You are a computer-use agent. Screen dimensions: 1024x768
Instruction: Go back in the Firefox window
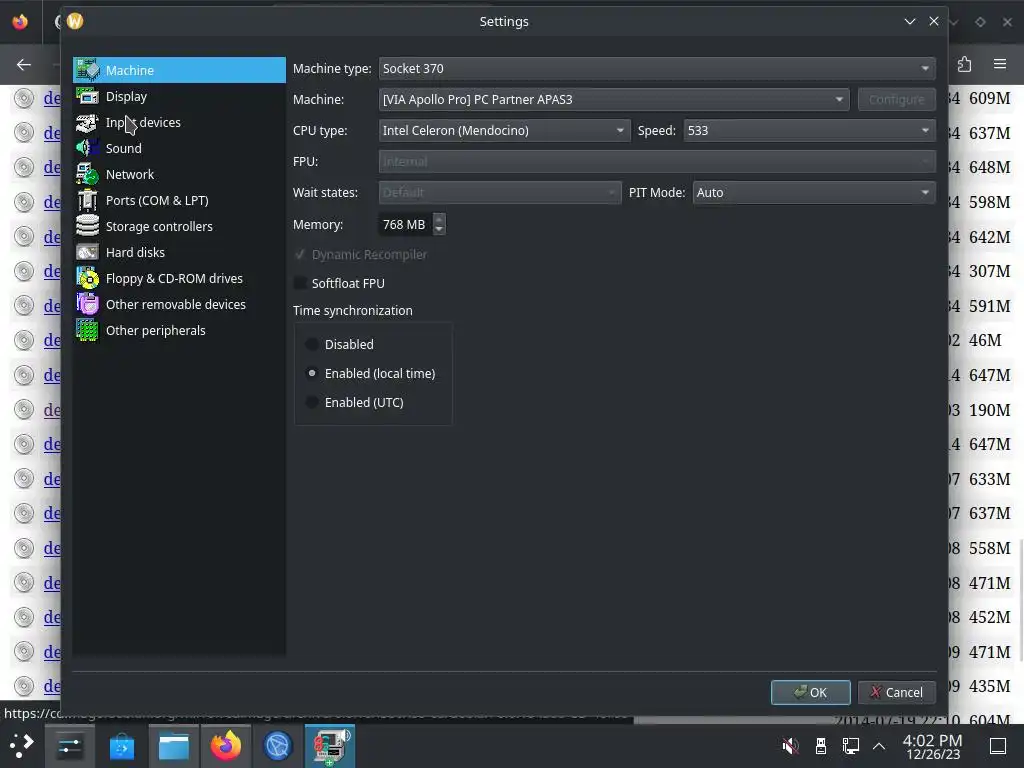[24, 64]
